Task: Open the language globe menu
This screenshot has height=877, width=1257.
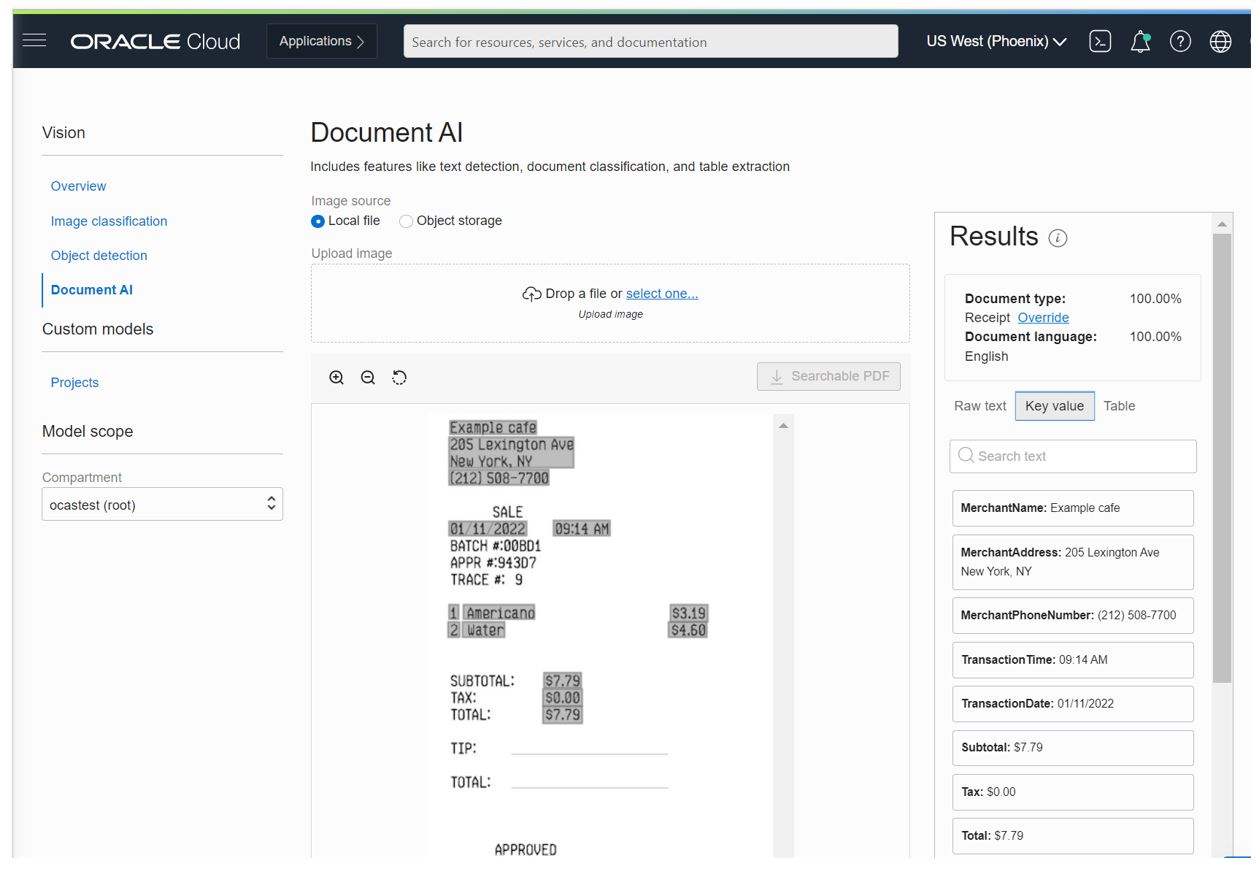Action: (x=1221, y=41)
